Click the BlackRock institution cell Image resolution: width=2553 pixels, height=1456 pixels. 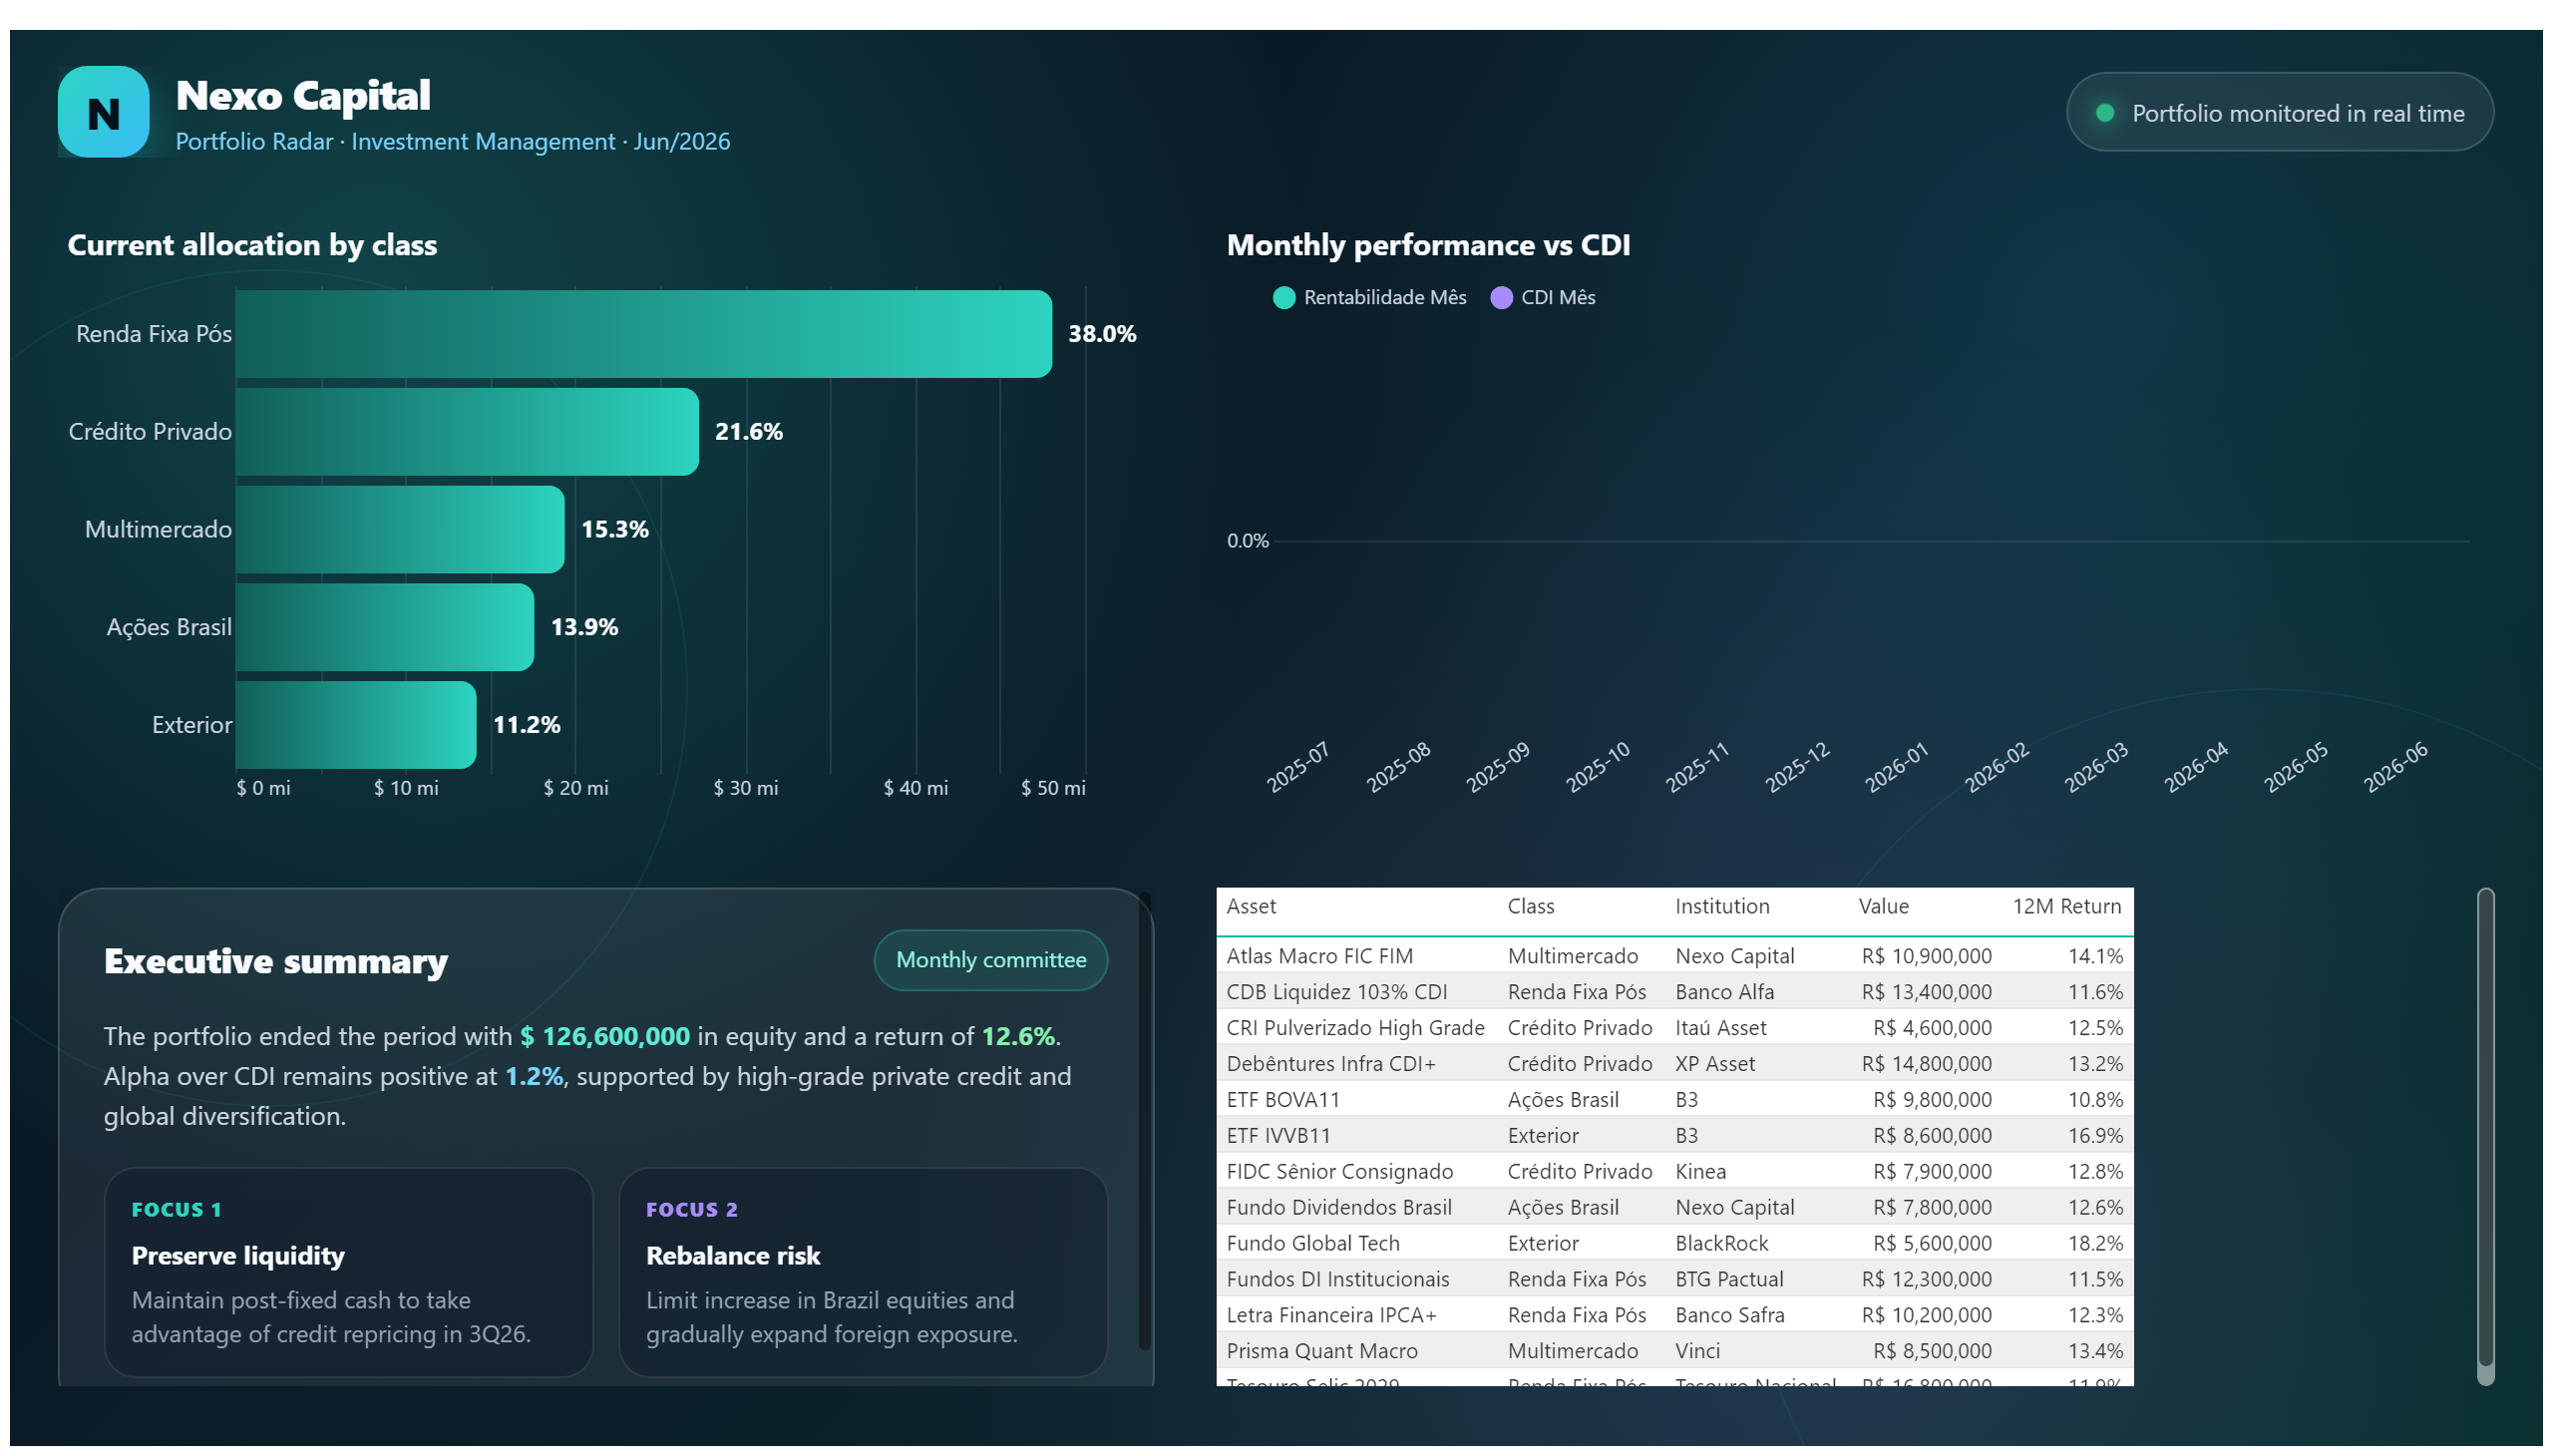pyautogui.click(x=1721, y=1244)
